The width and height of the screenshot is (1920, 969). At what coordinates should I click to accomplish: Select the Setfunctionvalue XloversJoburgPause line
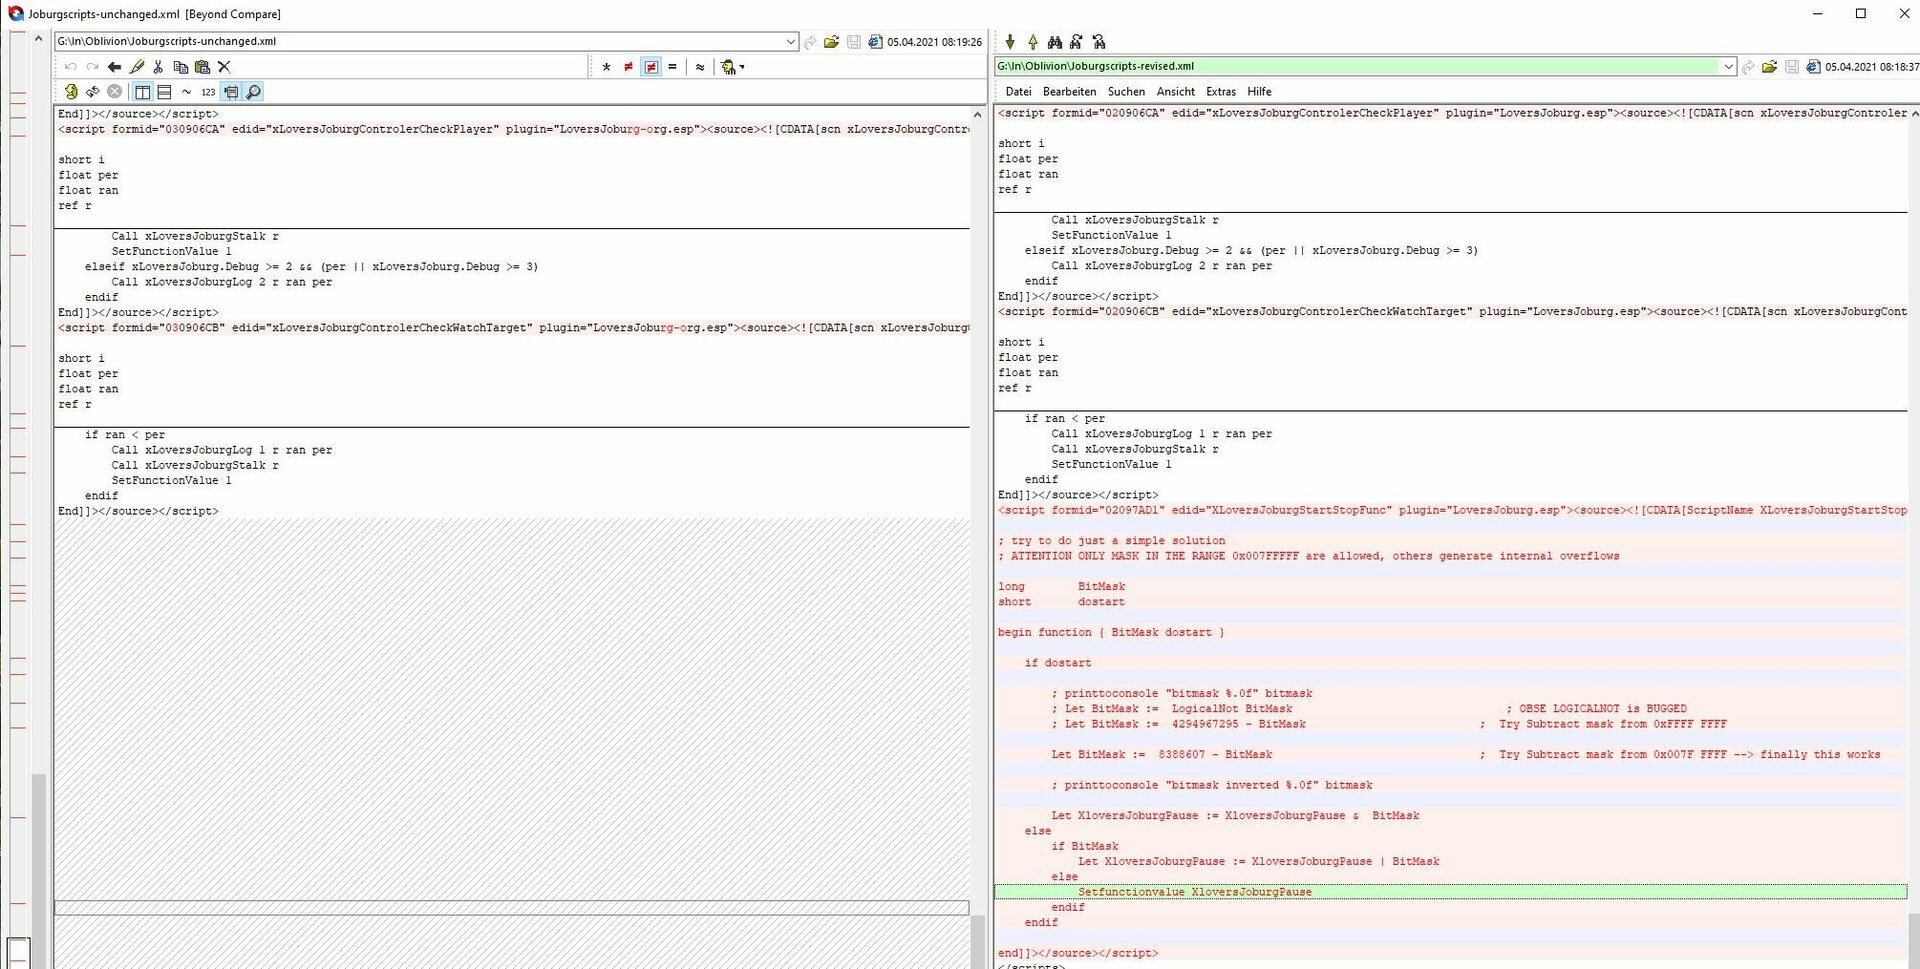pyautogui.click(x=1450, y=892)
